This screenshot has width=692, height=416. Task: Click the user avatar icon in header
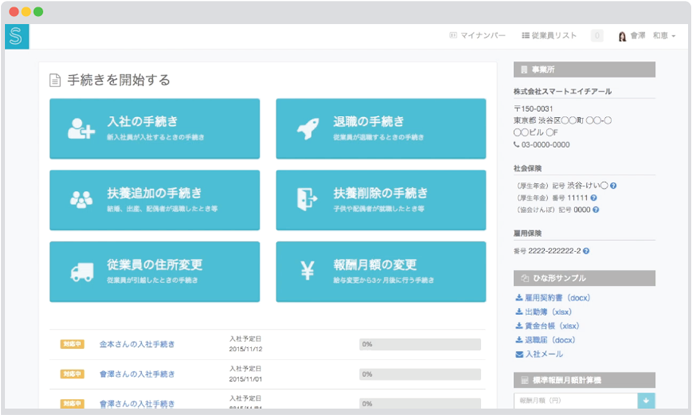coord(622,36)
